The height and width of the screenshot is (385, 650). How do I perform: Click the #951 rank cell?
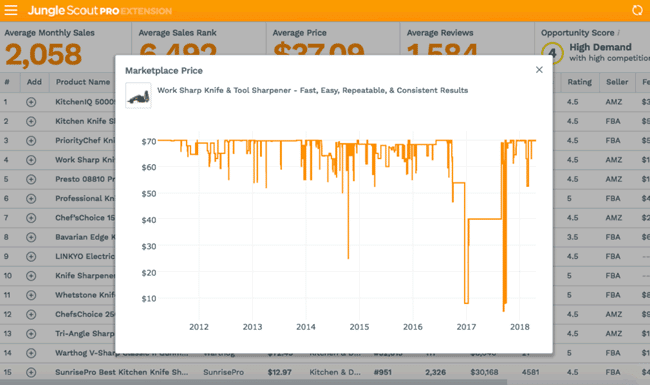pyautogui.click(x=382, y=372)
